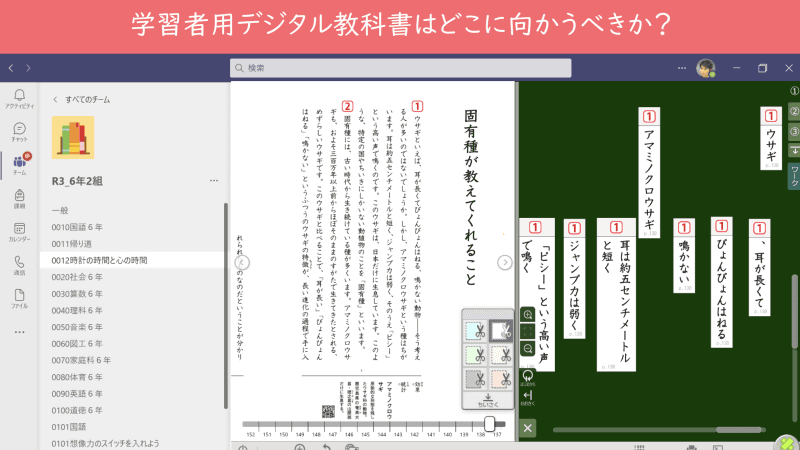
Task: Click the board vertical scrollbar thumb
Action: coord(794,312)
